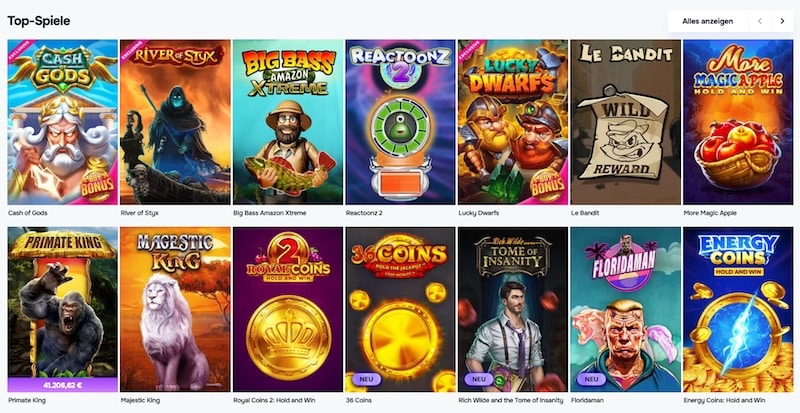Screen dimensions: 800x413
Task: Open the Cash of Gods game thumbnail
Action: point(63,122)
